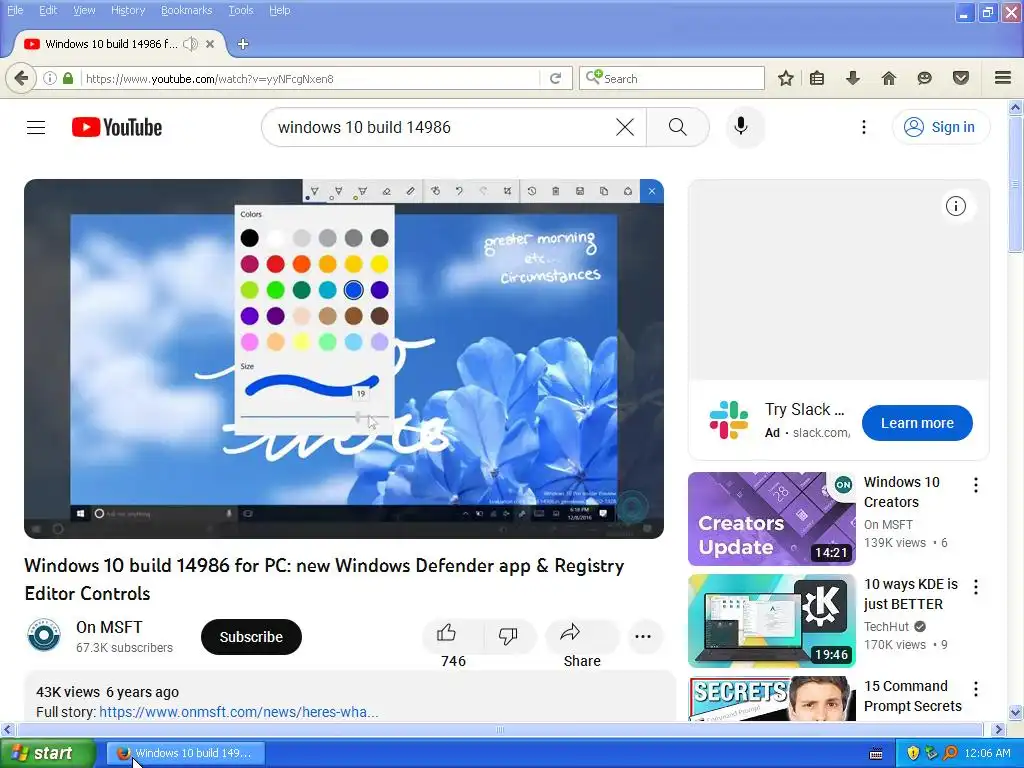
Task: Open more actions ellipsis under video
Action: (x=643, y=637)
